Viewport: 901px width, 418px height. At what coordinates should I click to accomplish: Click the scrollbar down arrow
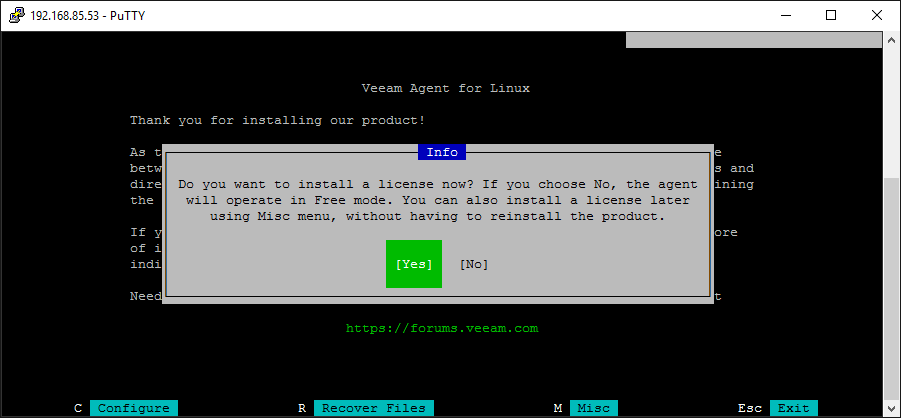891,409
